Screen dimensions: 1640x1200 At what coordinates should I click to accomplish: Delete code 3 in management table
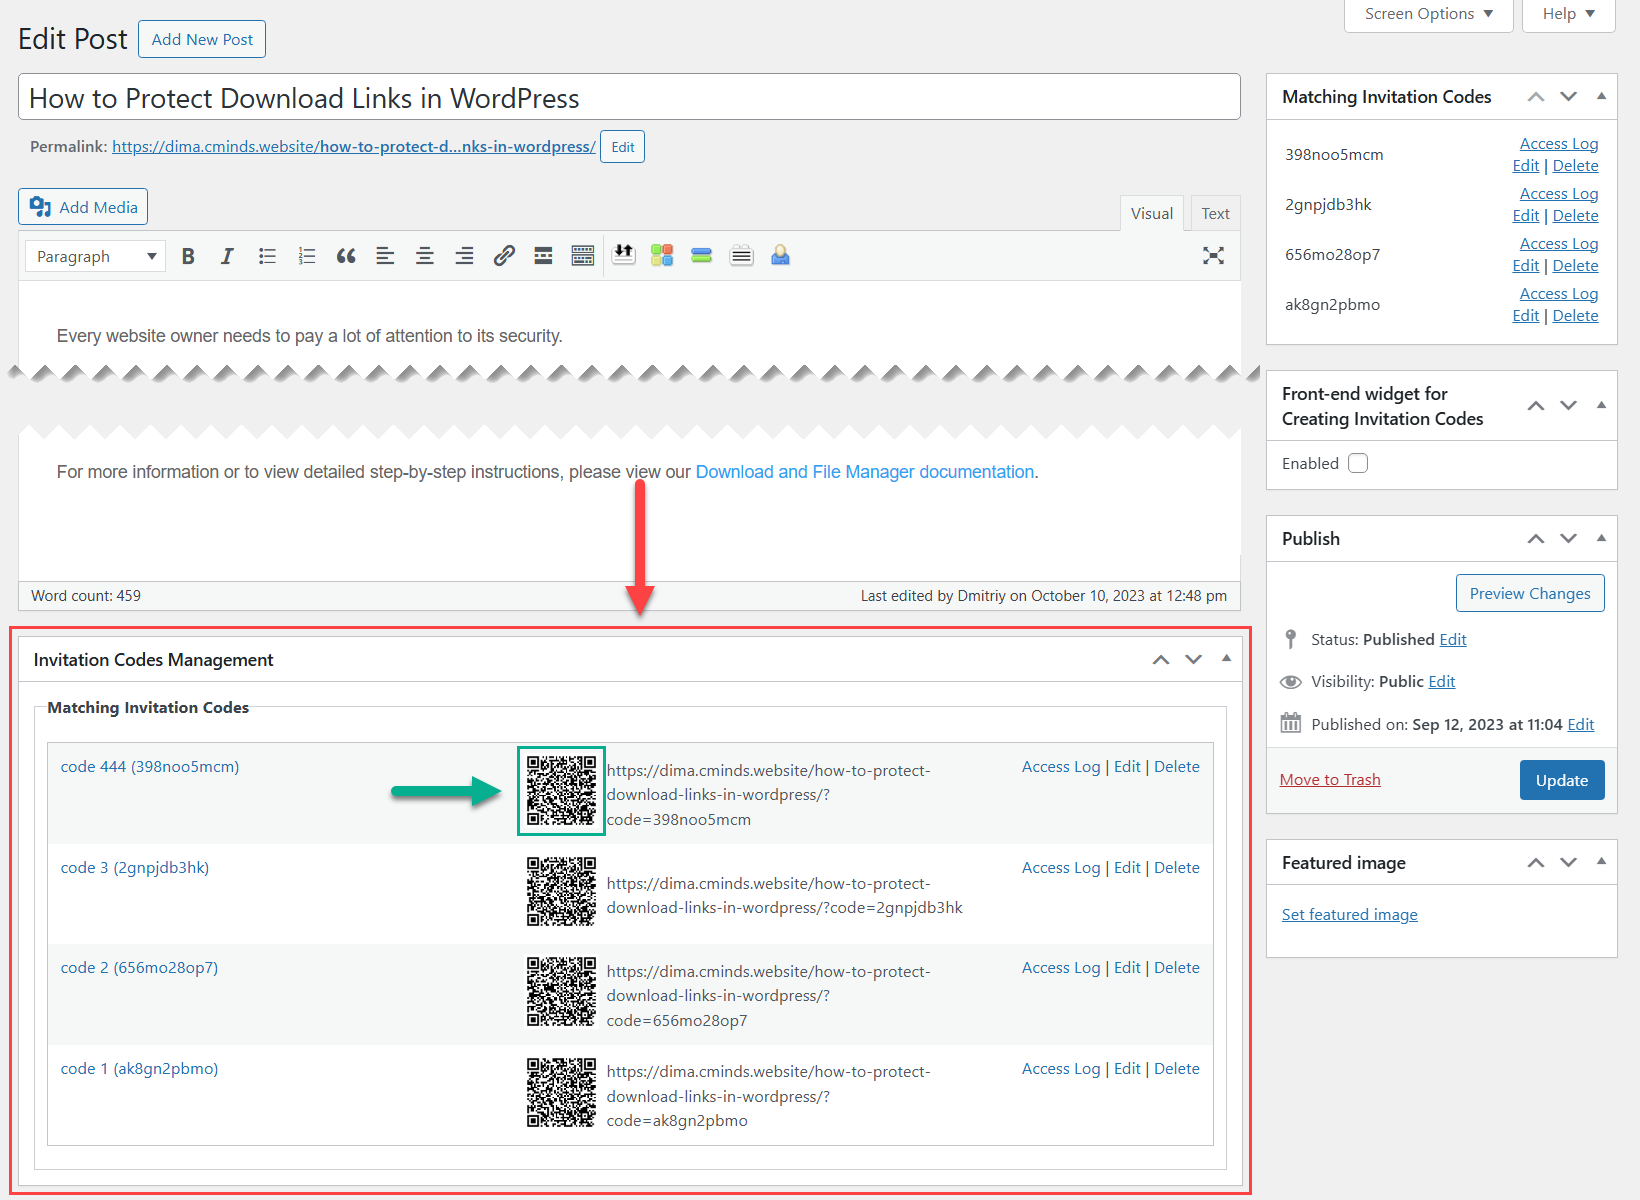click(x=1177, y=868)
